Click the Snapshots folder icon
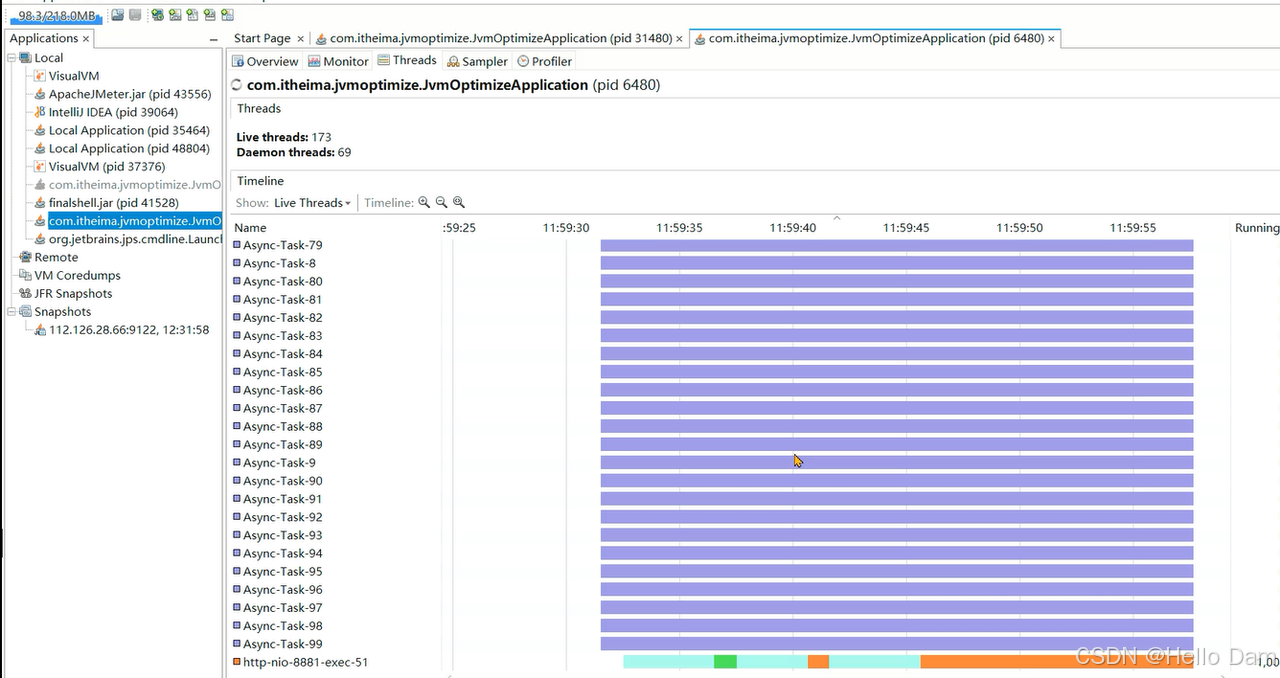 (26, 311)
